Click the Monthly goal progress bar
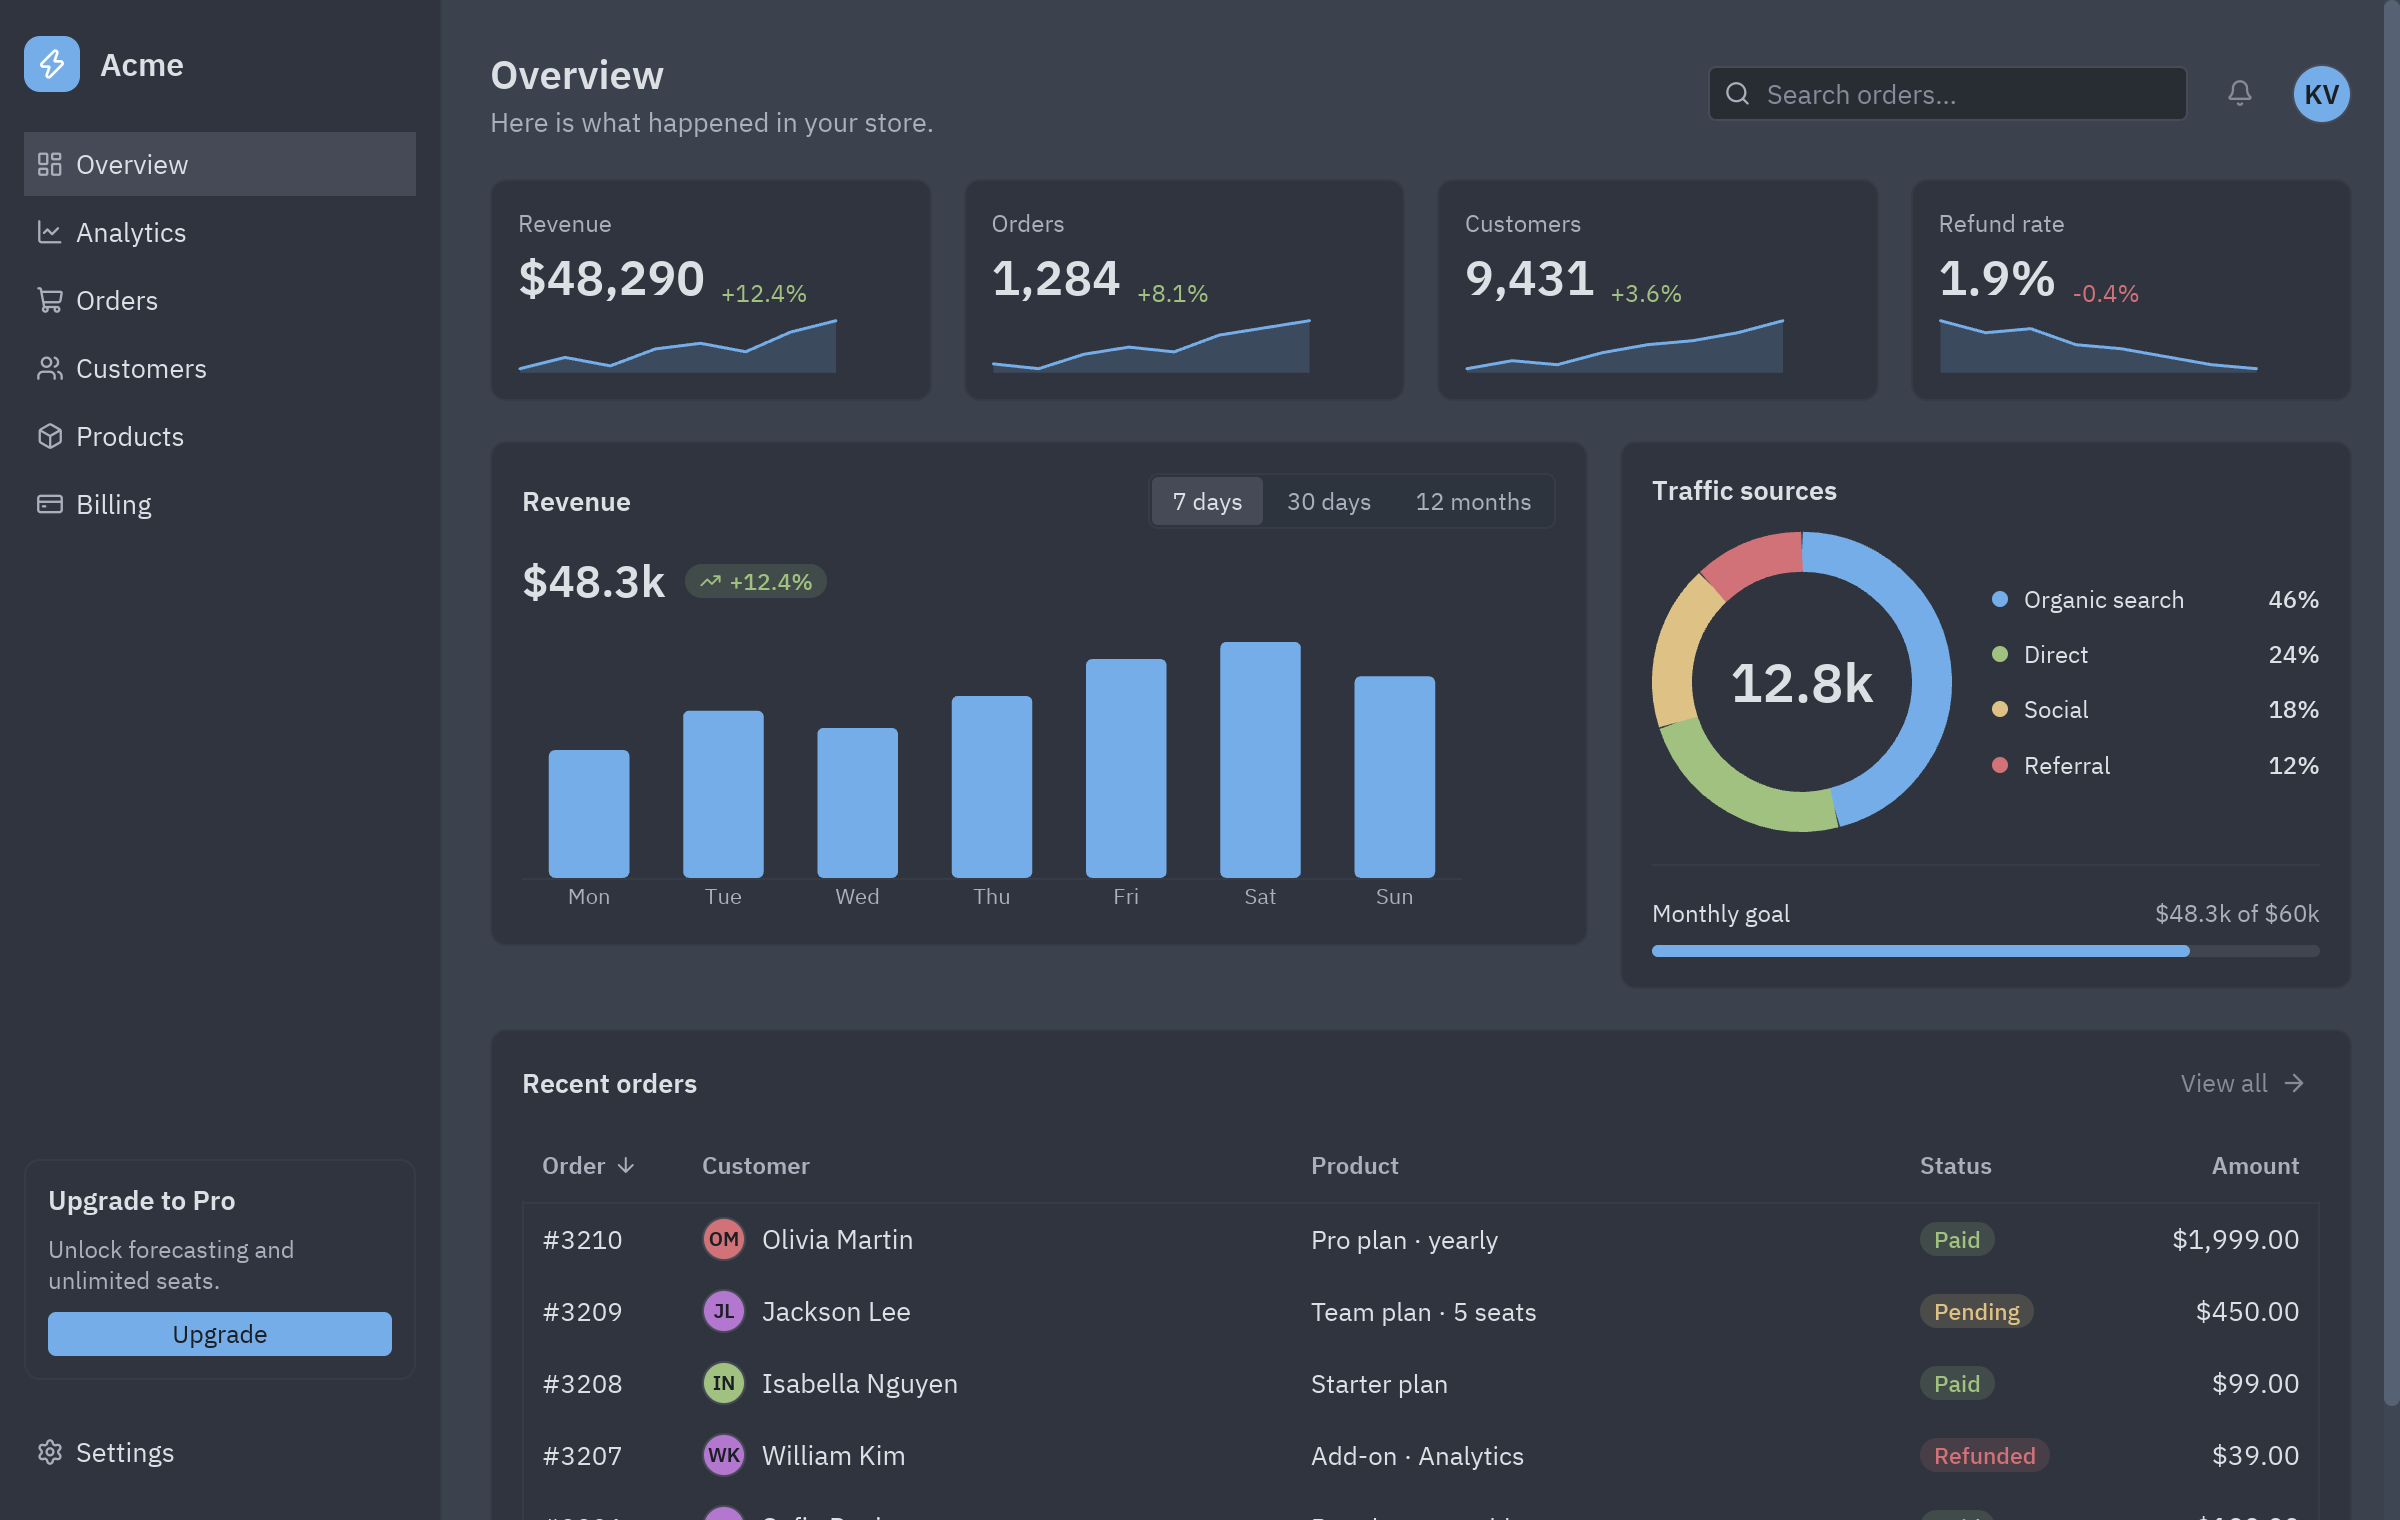Image resolution: width=2400 pixels, height=1520 pixels. [1985, 951]
